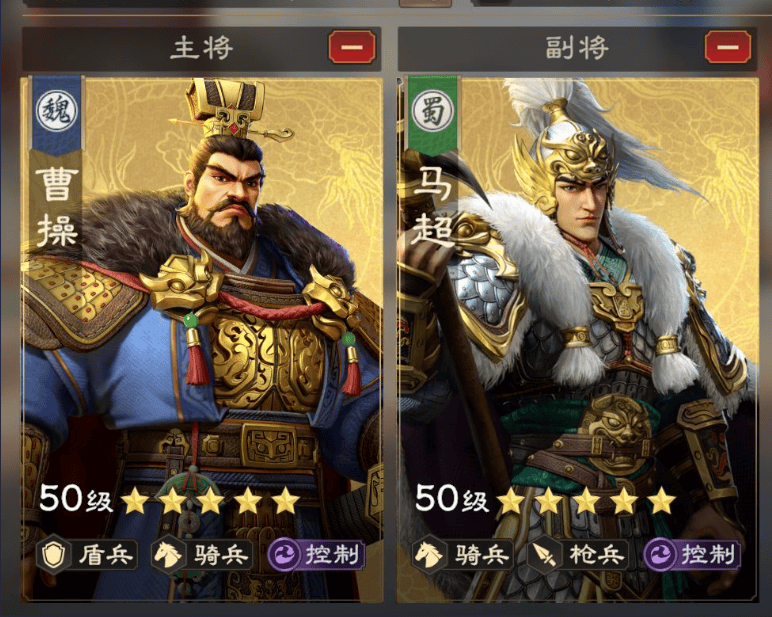Click Ma Chao's horse cavalry icon
772x617 pixels.
pyautogui.click(x=428, y=555)
